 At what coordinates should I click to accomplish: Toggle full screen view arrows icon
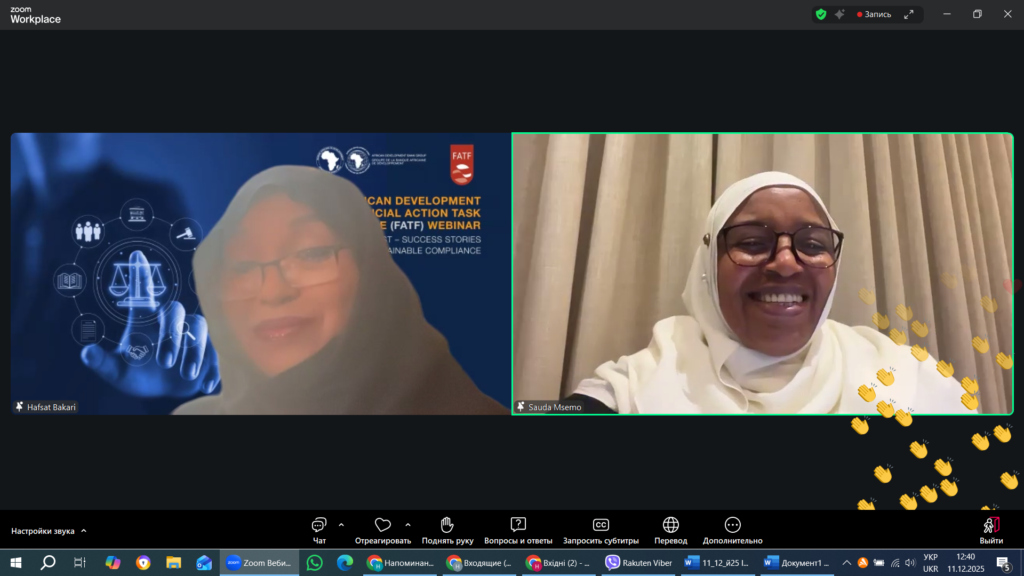[x=909, y=14]
